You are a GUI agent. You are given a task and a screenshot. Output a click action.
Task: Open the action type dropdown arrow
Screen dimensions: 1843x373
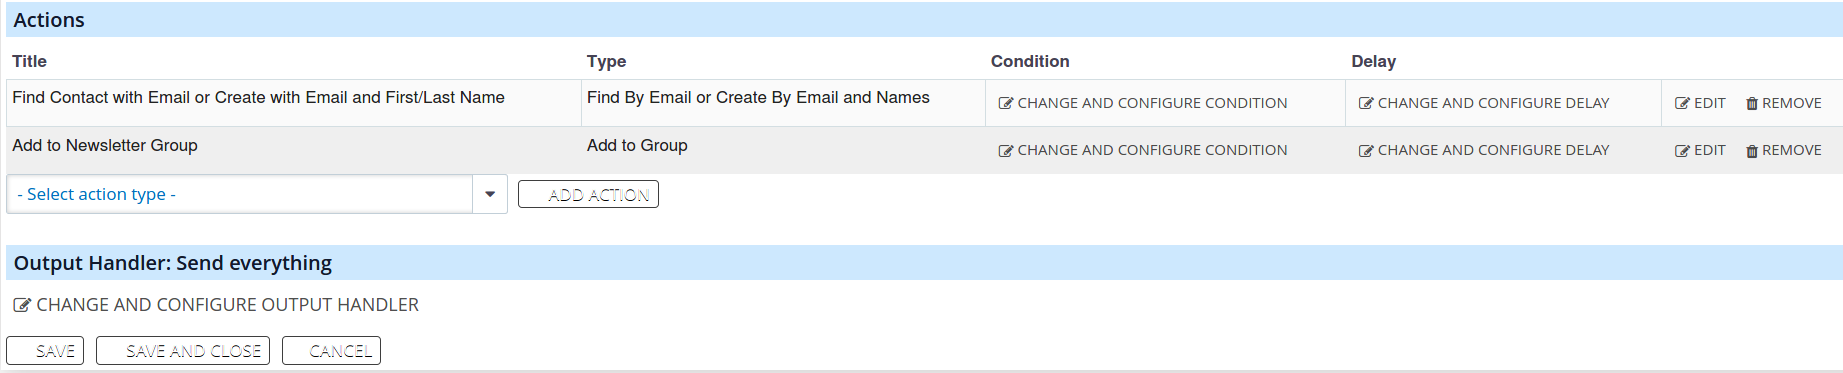pyautogui.click(x=490, y=194)
